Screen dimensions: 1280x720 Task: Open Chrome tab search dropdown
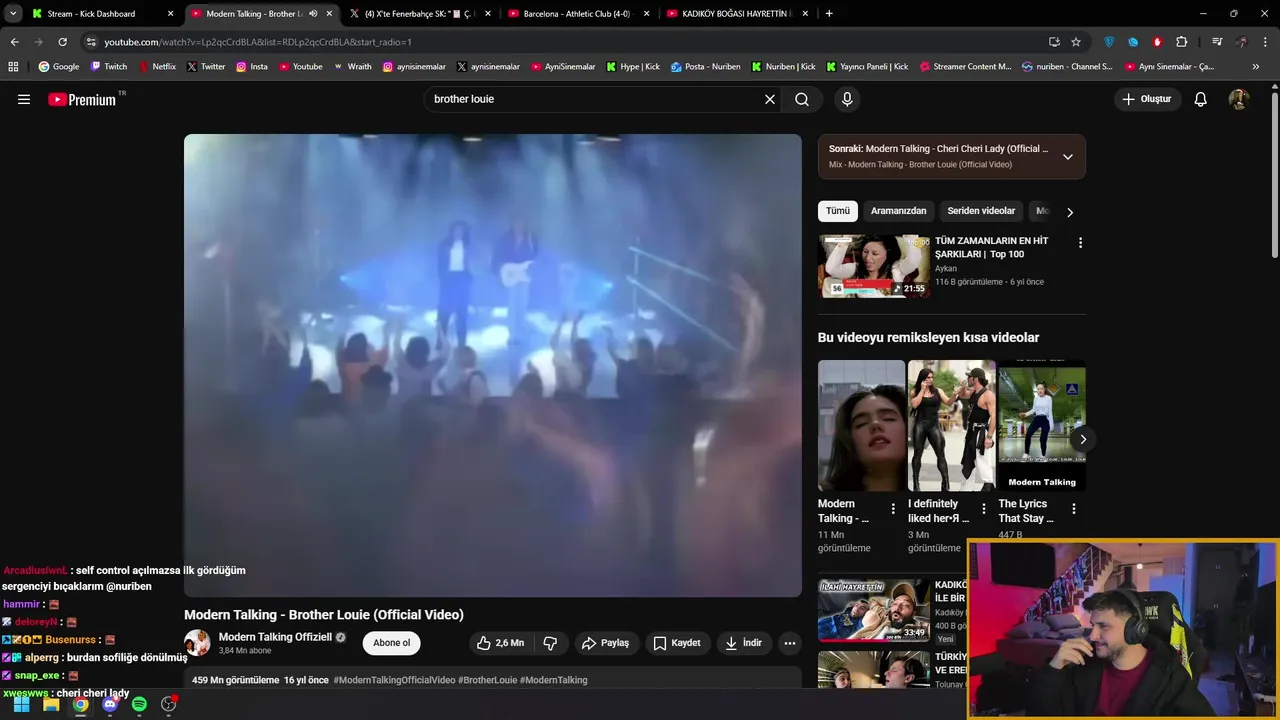[x=13, y=14]
